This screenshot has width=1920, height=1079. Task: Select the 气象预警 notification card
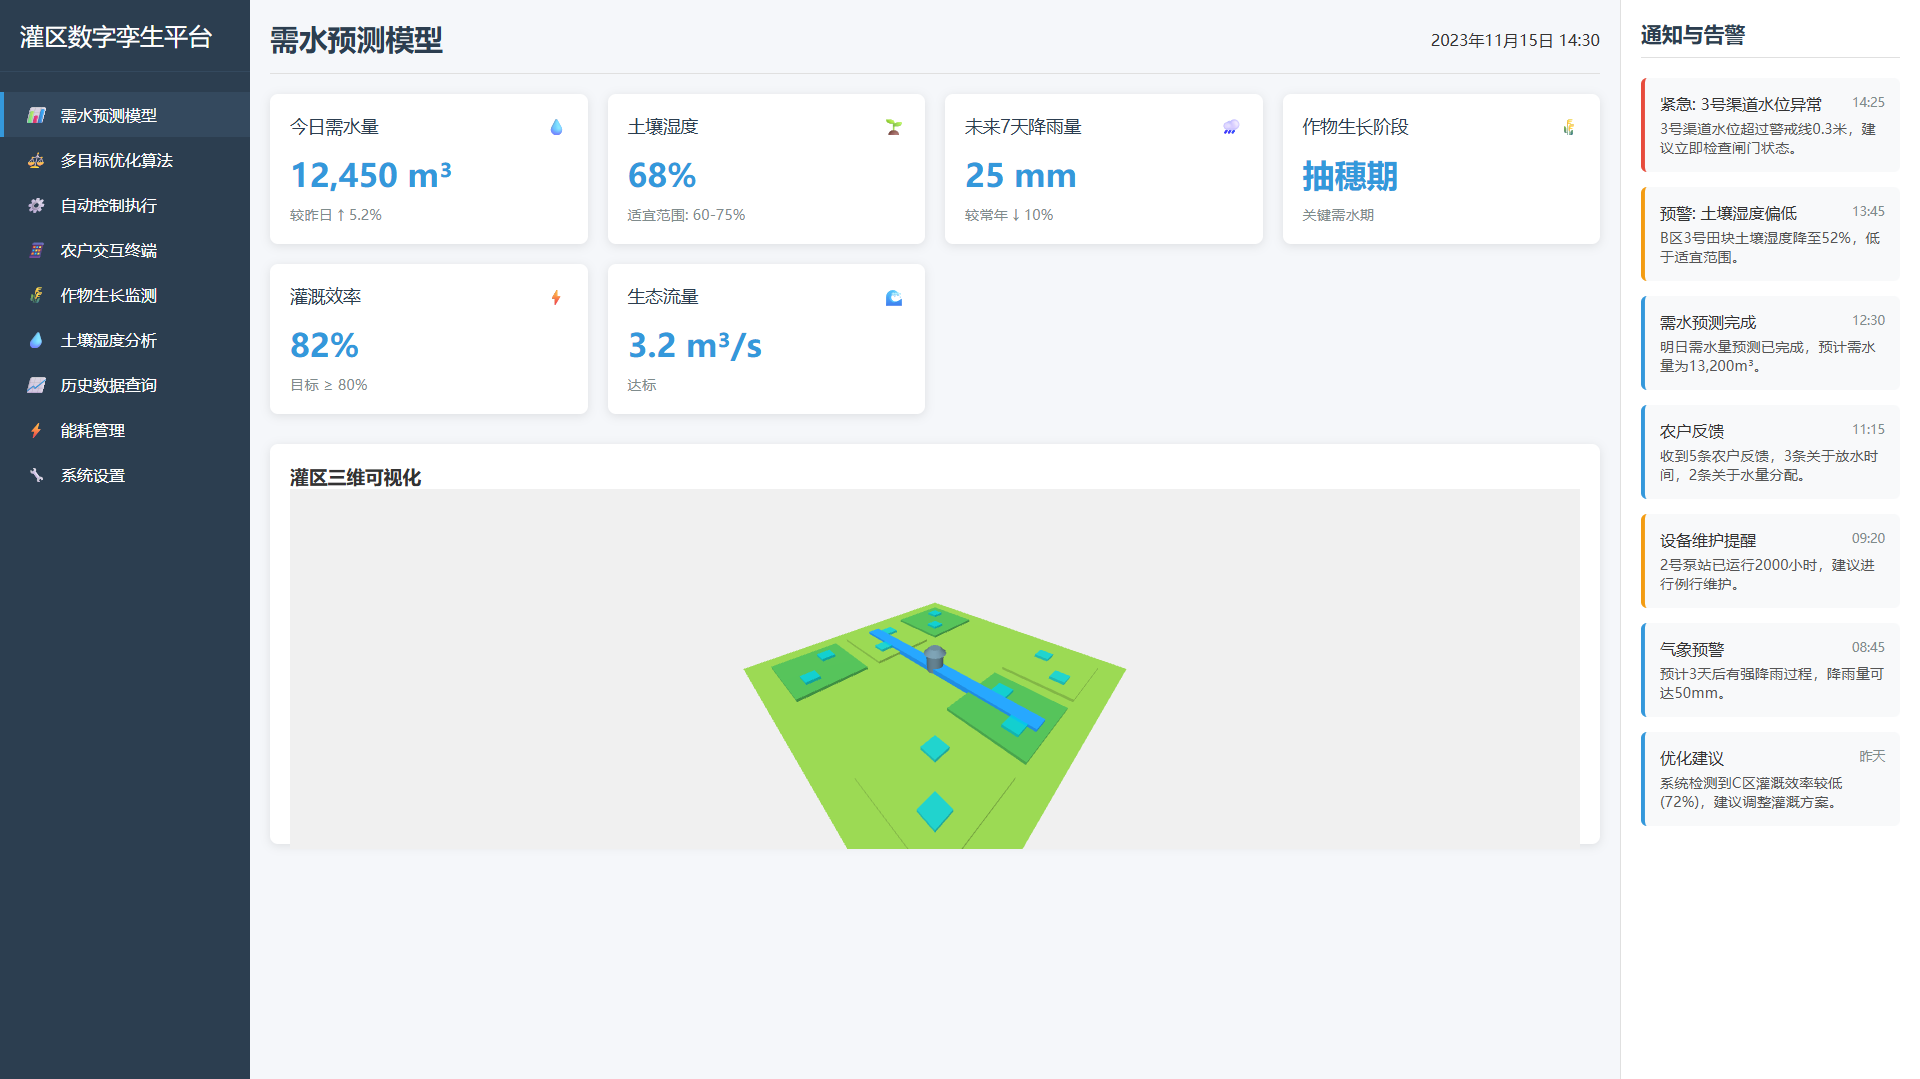point(1769,670)
